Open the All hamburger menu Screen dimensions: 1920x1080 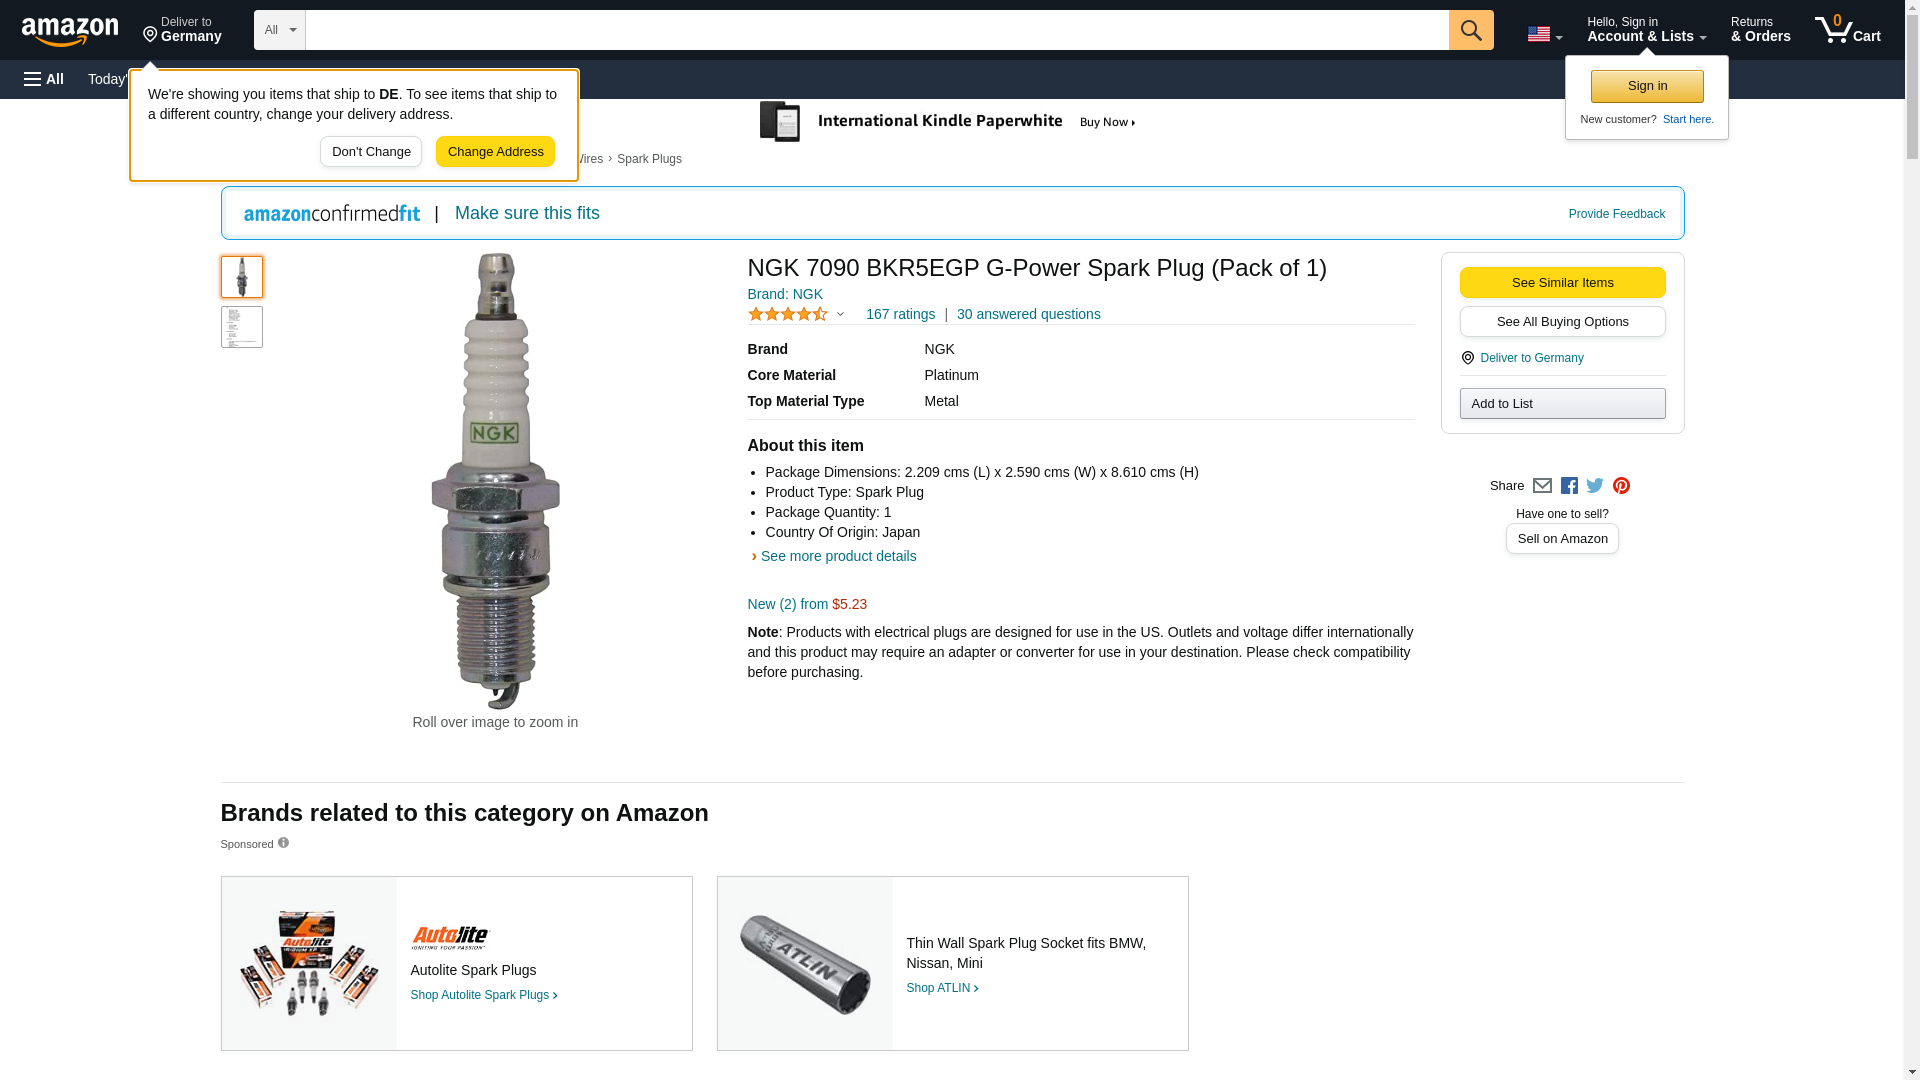(44, 79)
